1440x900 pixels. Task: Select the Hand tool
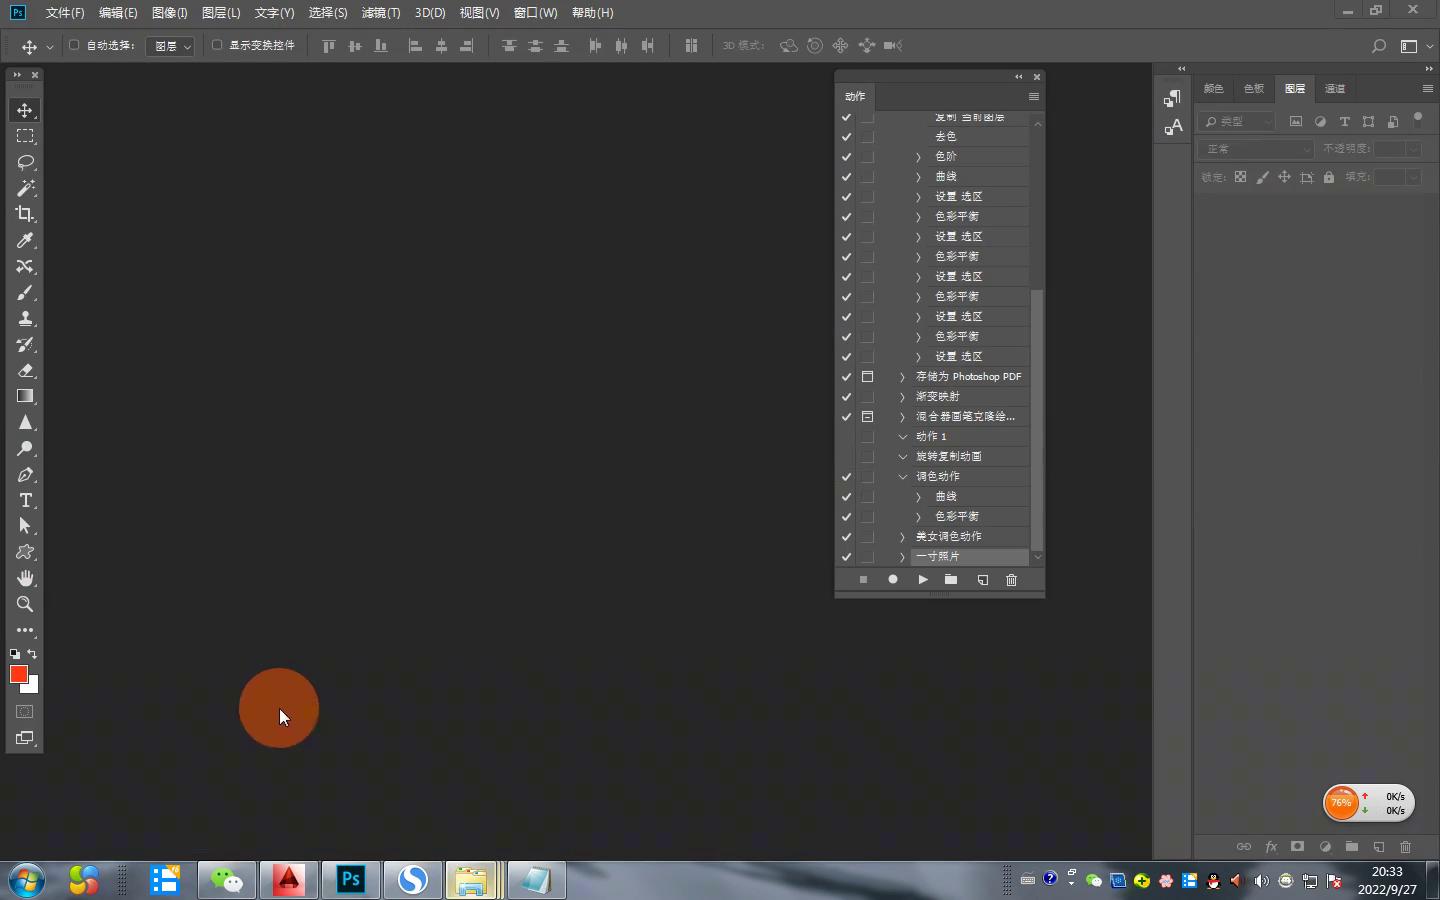(25, 578)
